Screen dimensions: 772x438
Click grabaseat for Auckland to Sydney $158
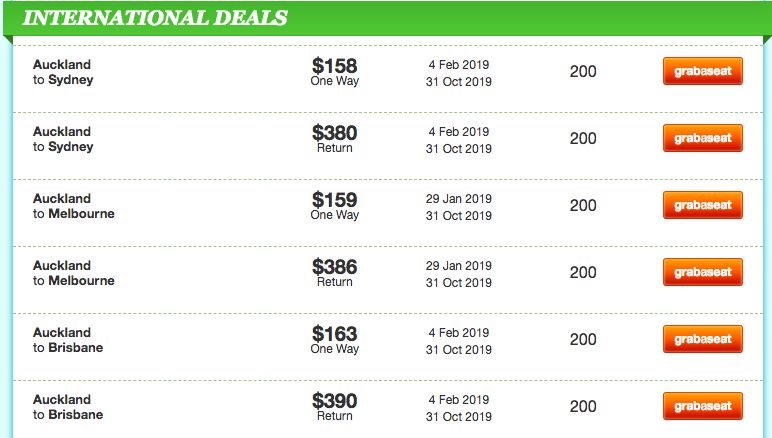[x=703, y=71]
